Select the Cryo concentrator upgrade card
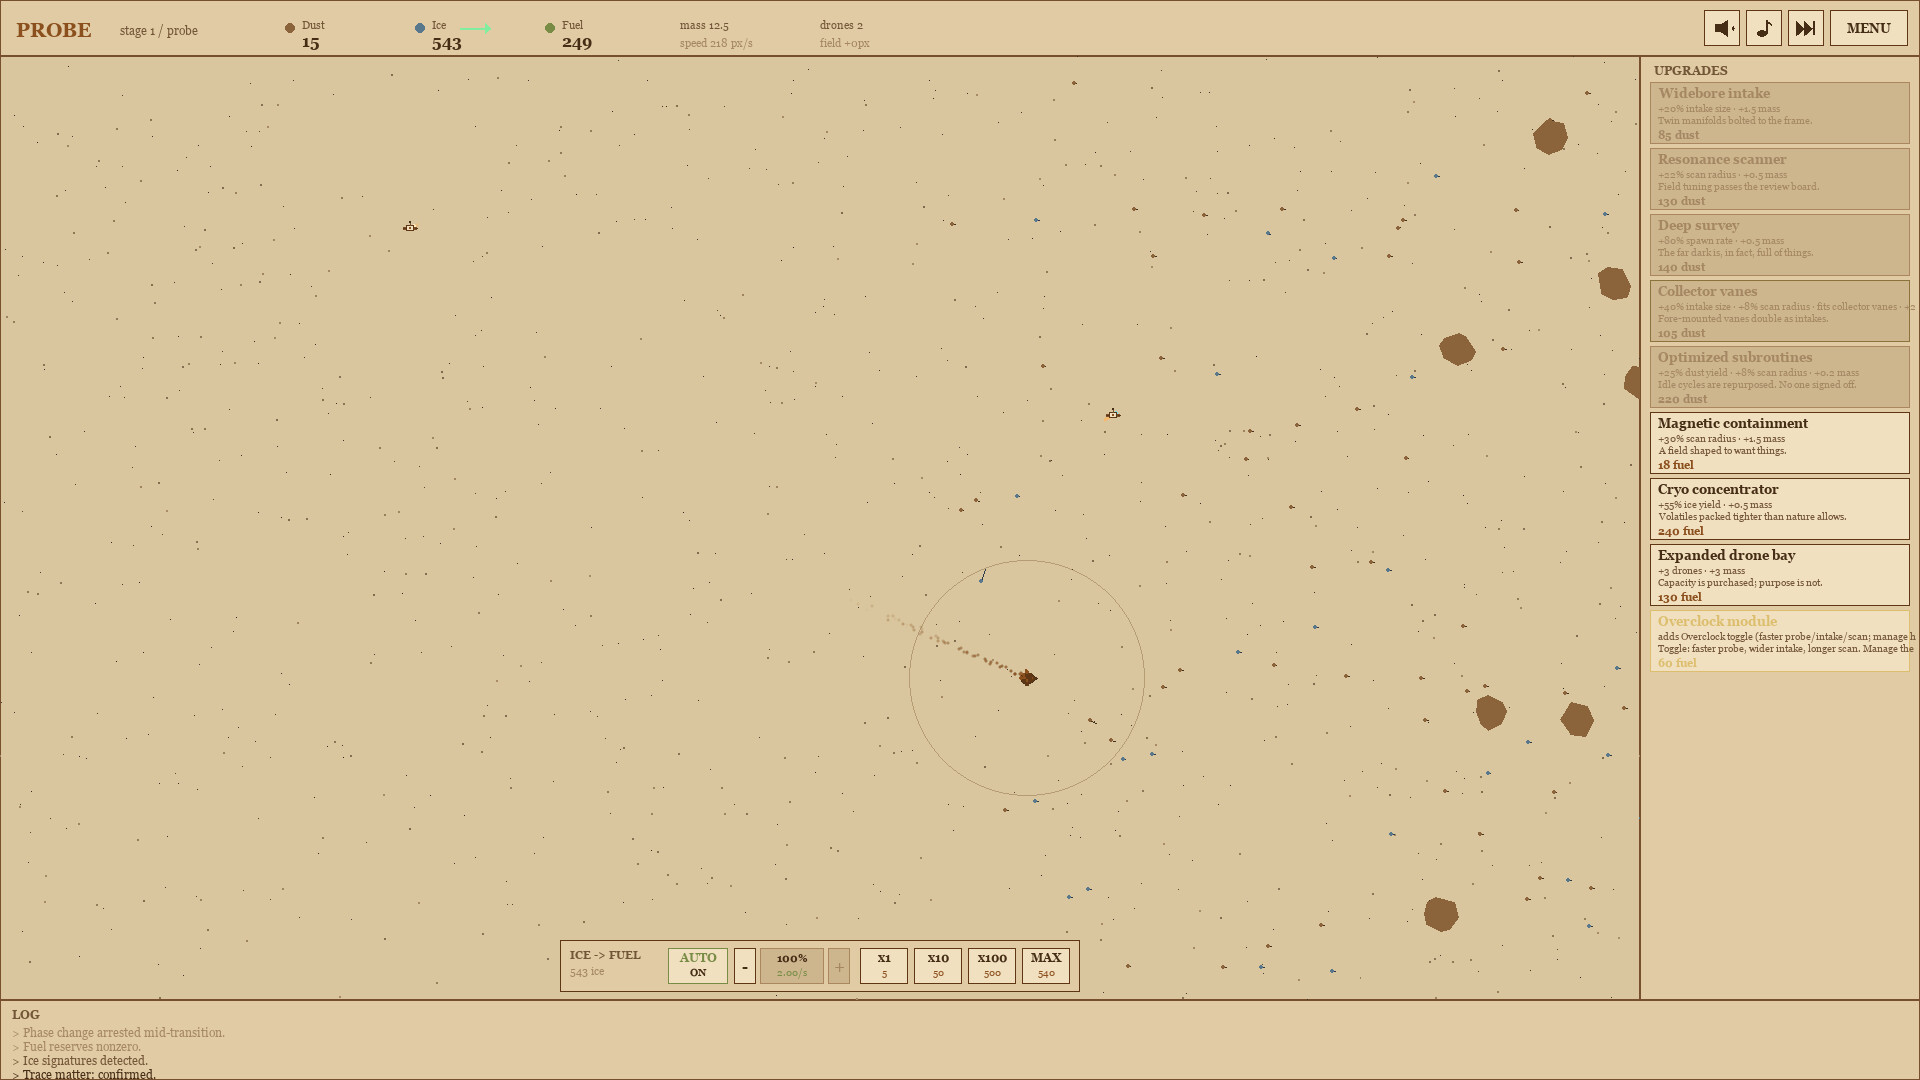 tap(1779, 509)
